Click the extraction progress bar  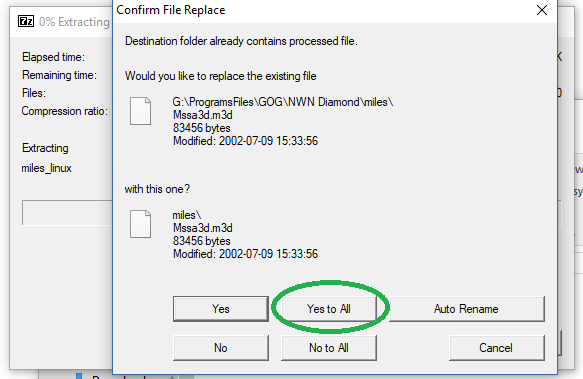tap(67, 213)
